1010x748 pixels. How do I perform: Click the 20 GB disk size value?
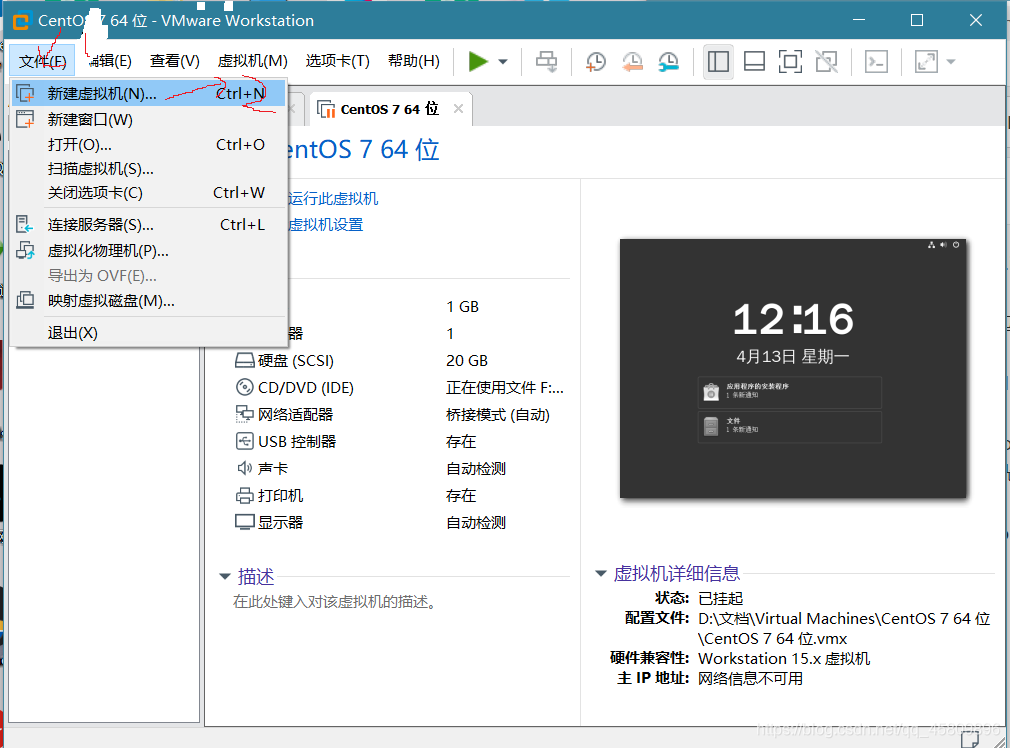coord(467,361)
